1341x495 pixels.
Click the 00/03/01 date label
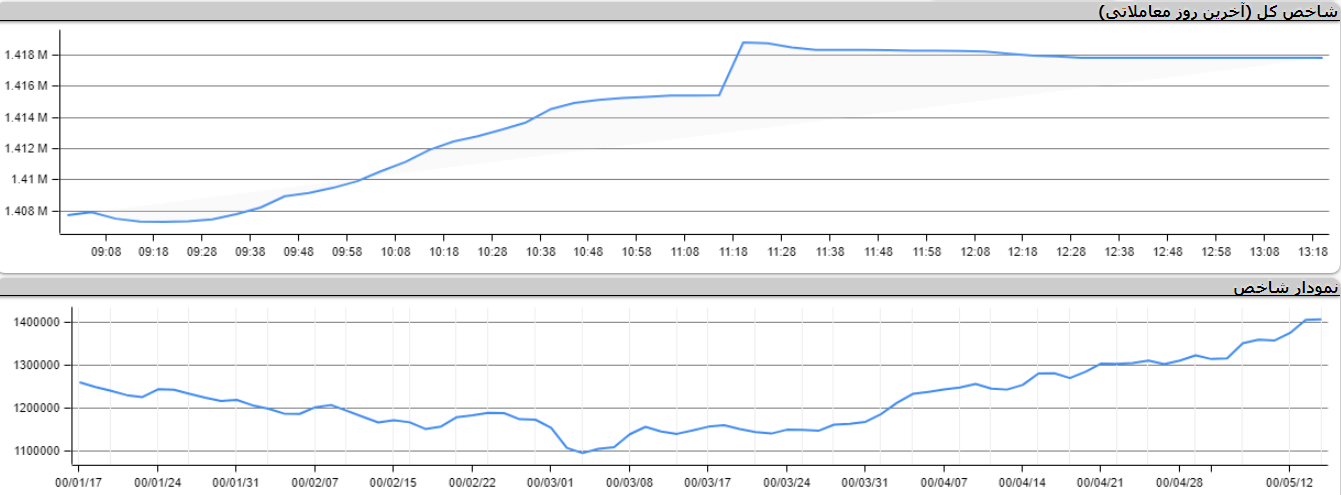550,483
